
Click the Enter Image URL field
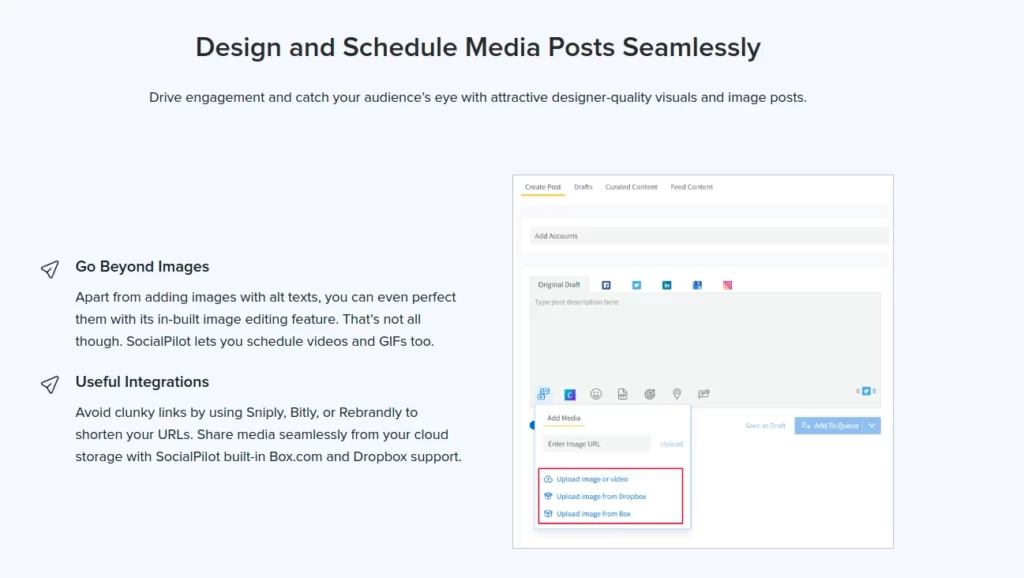(x=597, y=444)
